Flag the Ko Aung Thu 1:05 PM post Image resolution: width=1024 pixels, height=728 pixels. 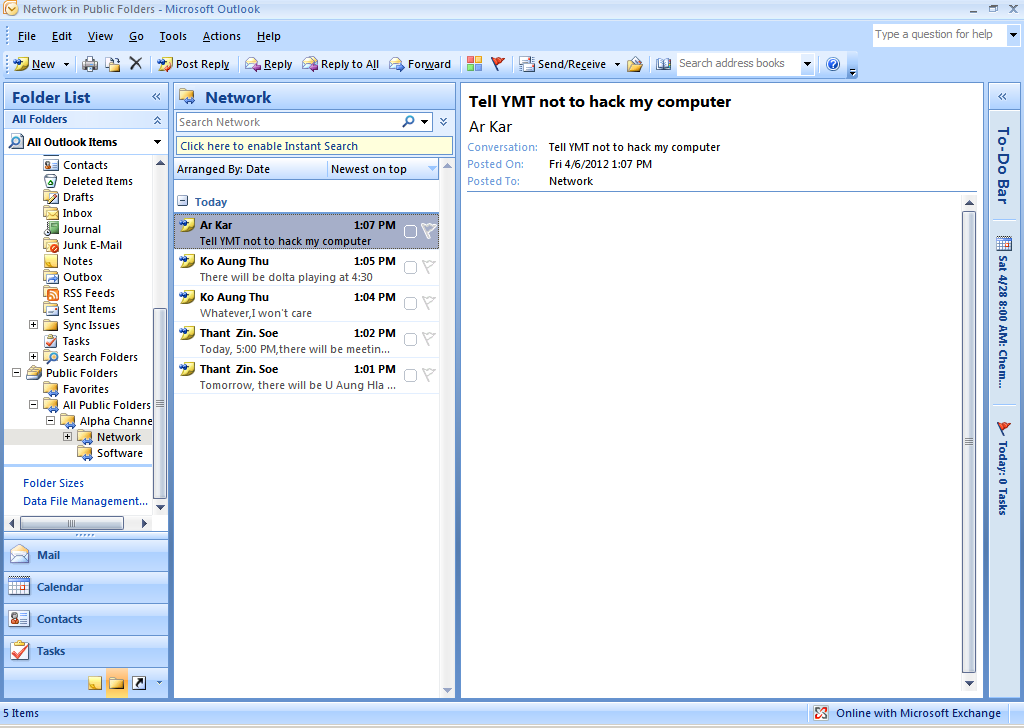[428, 267]
